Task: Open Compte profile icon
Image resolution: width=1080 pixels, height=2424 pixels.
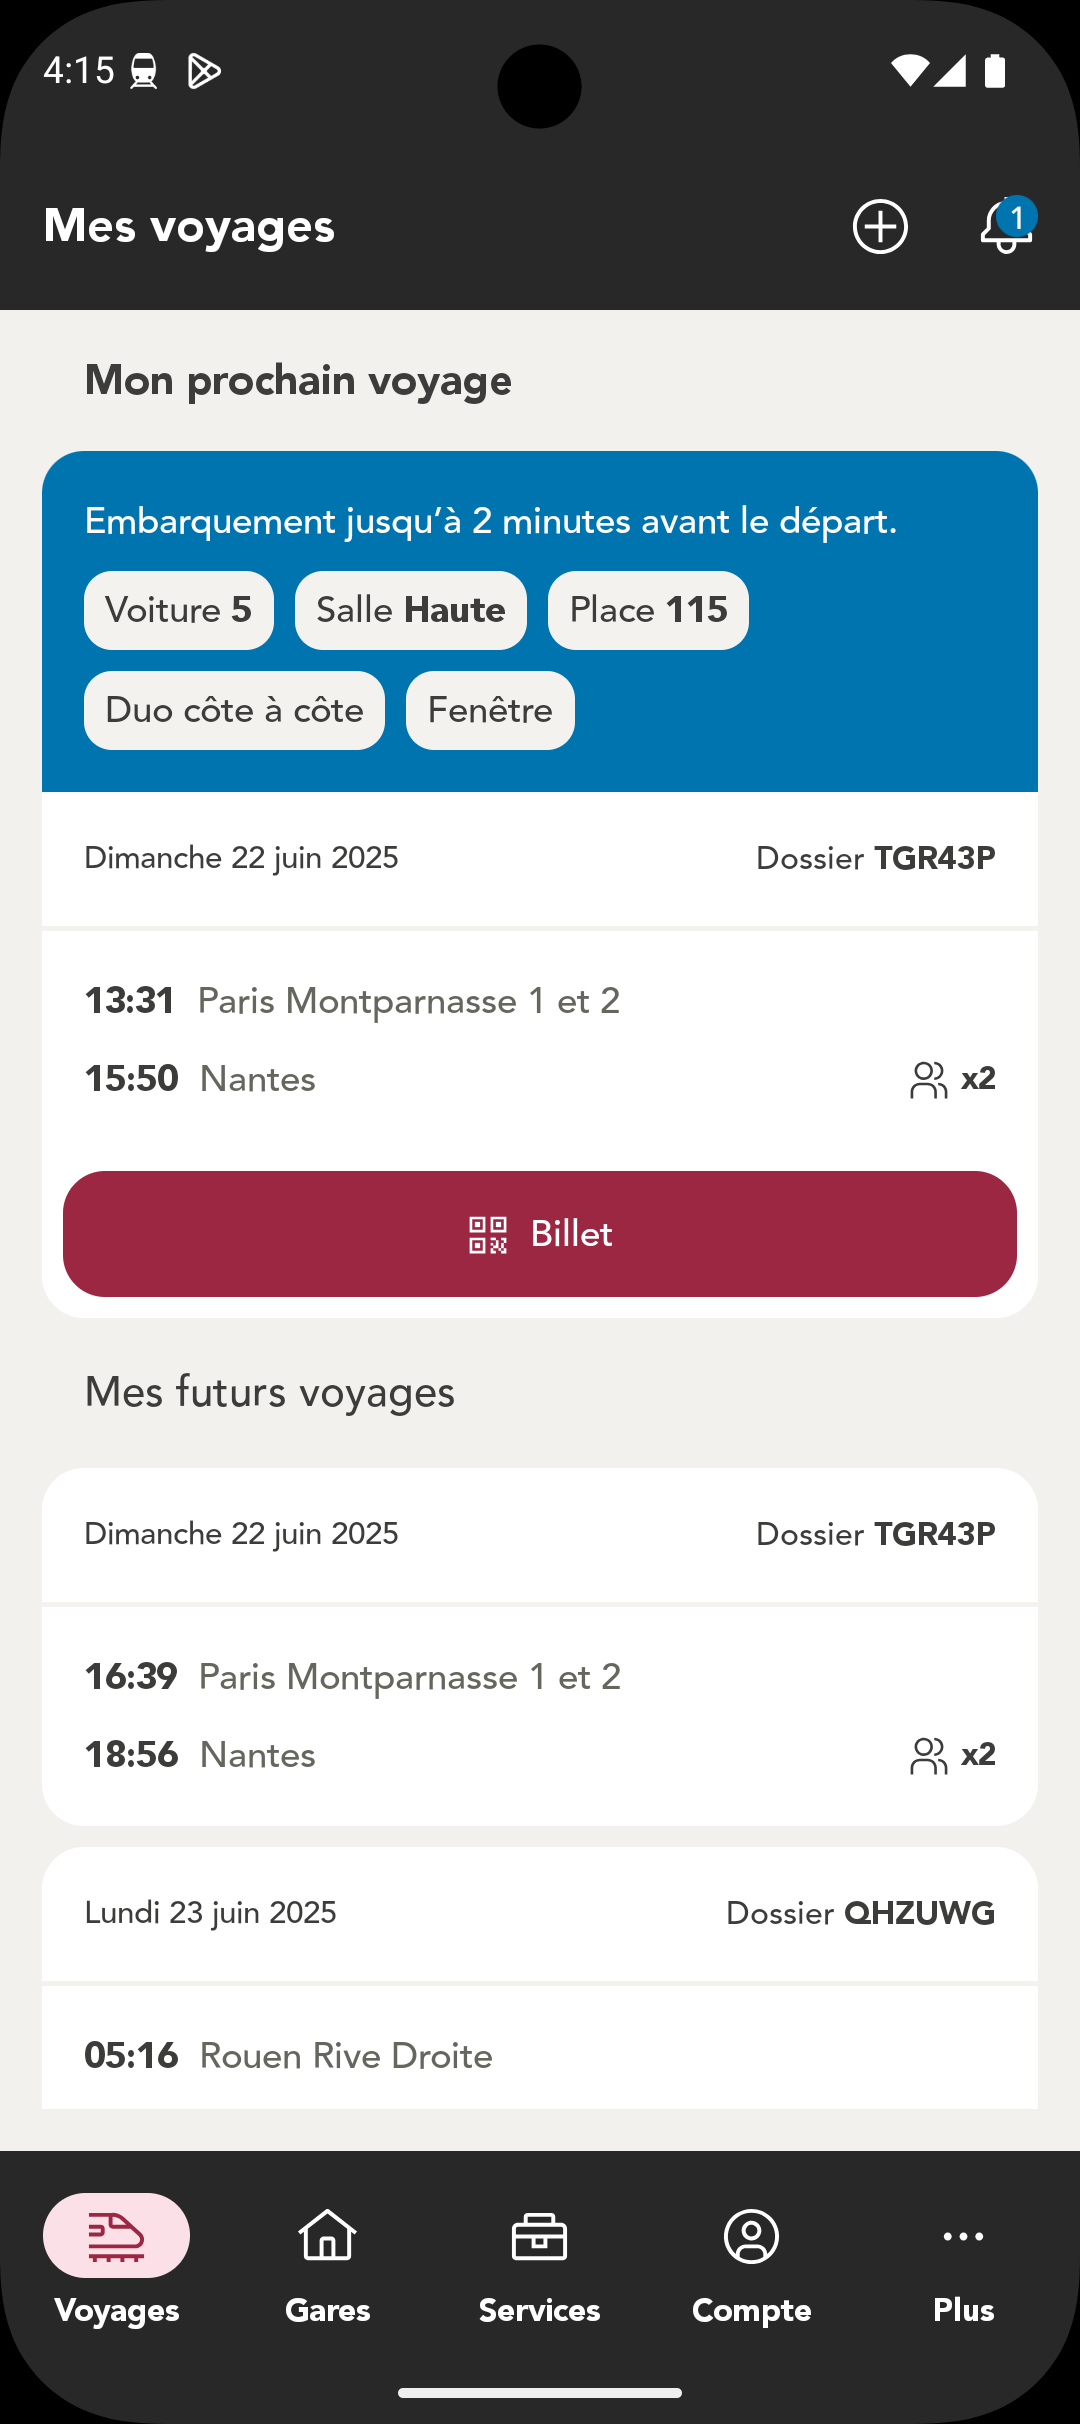Action: pyautogui.click(x=752, y=2236)
